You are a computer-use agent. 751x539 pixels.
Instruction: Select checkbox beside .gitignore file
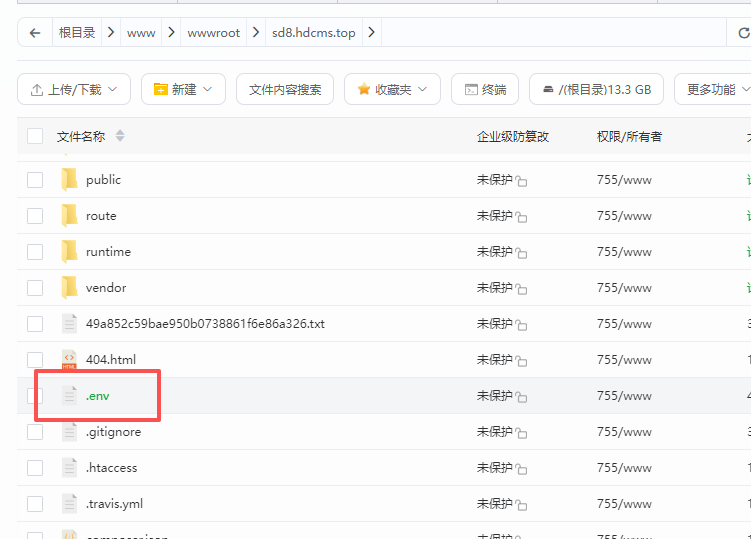(35, 432)
